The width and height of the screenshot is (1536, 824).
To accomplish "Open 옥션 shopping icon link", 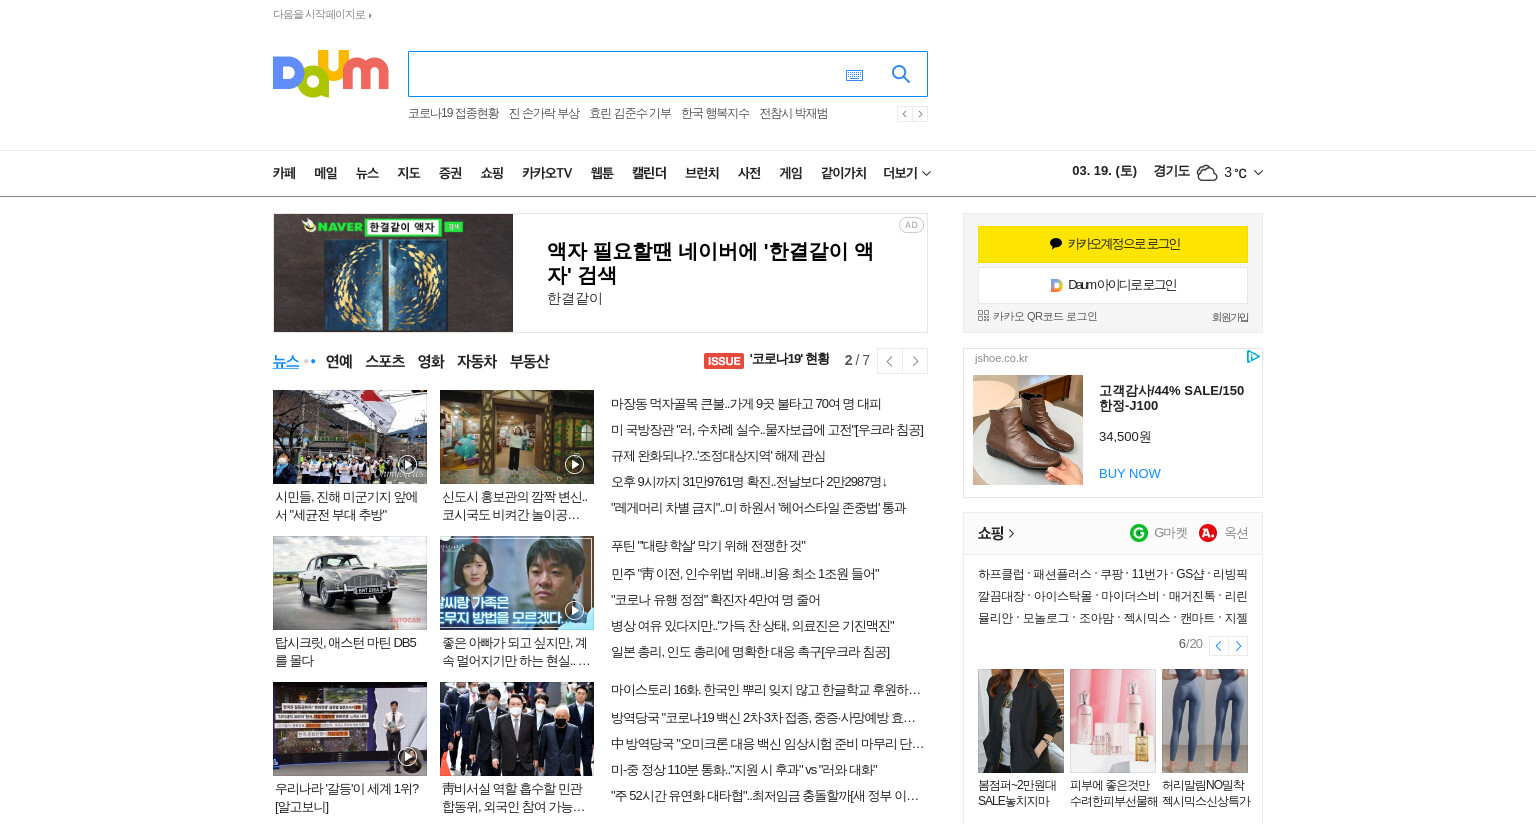I will click(x=1208, y=533).
